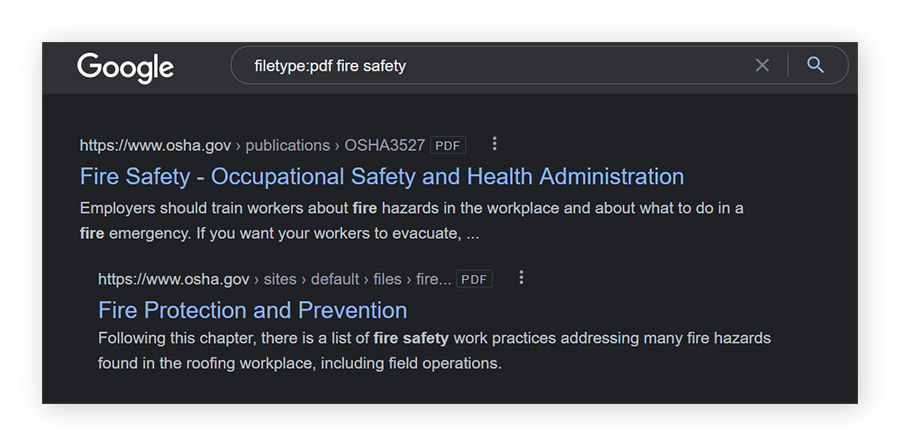Focus the search box containing filetype:pdf fire safety
The width and height of the screenshot is (900, 445).
[490, 66]
